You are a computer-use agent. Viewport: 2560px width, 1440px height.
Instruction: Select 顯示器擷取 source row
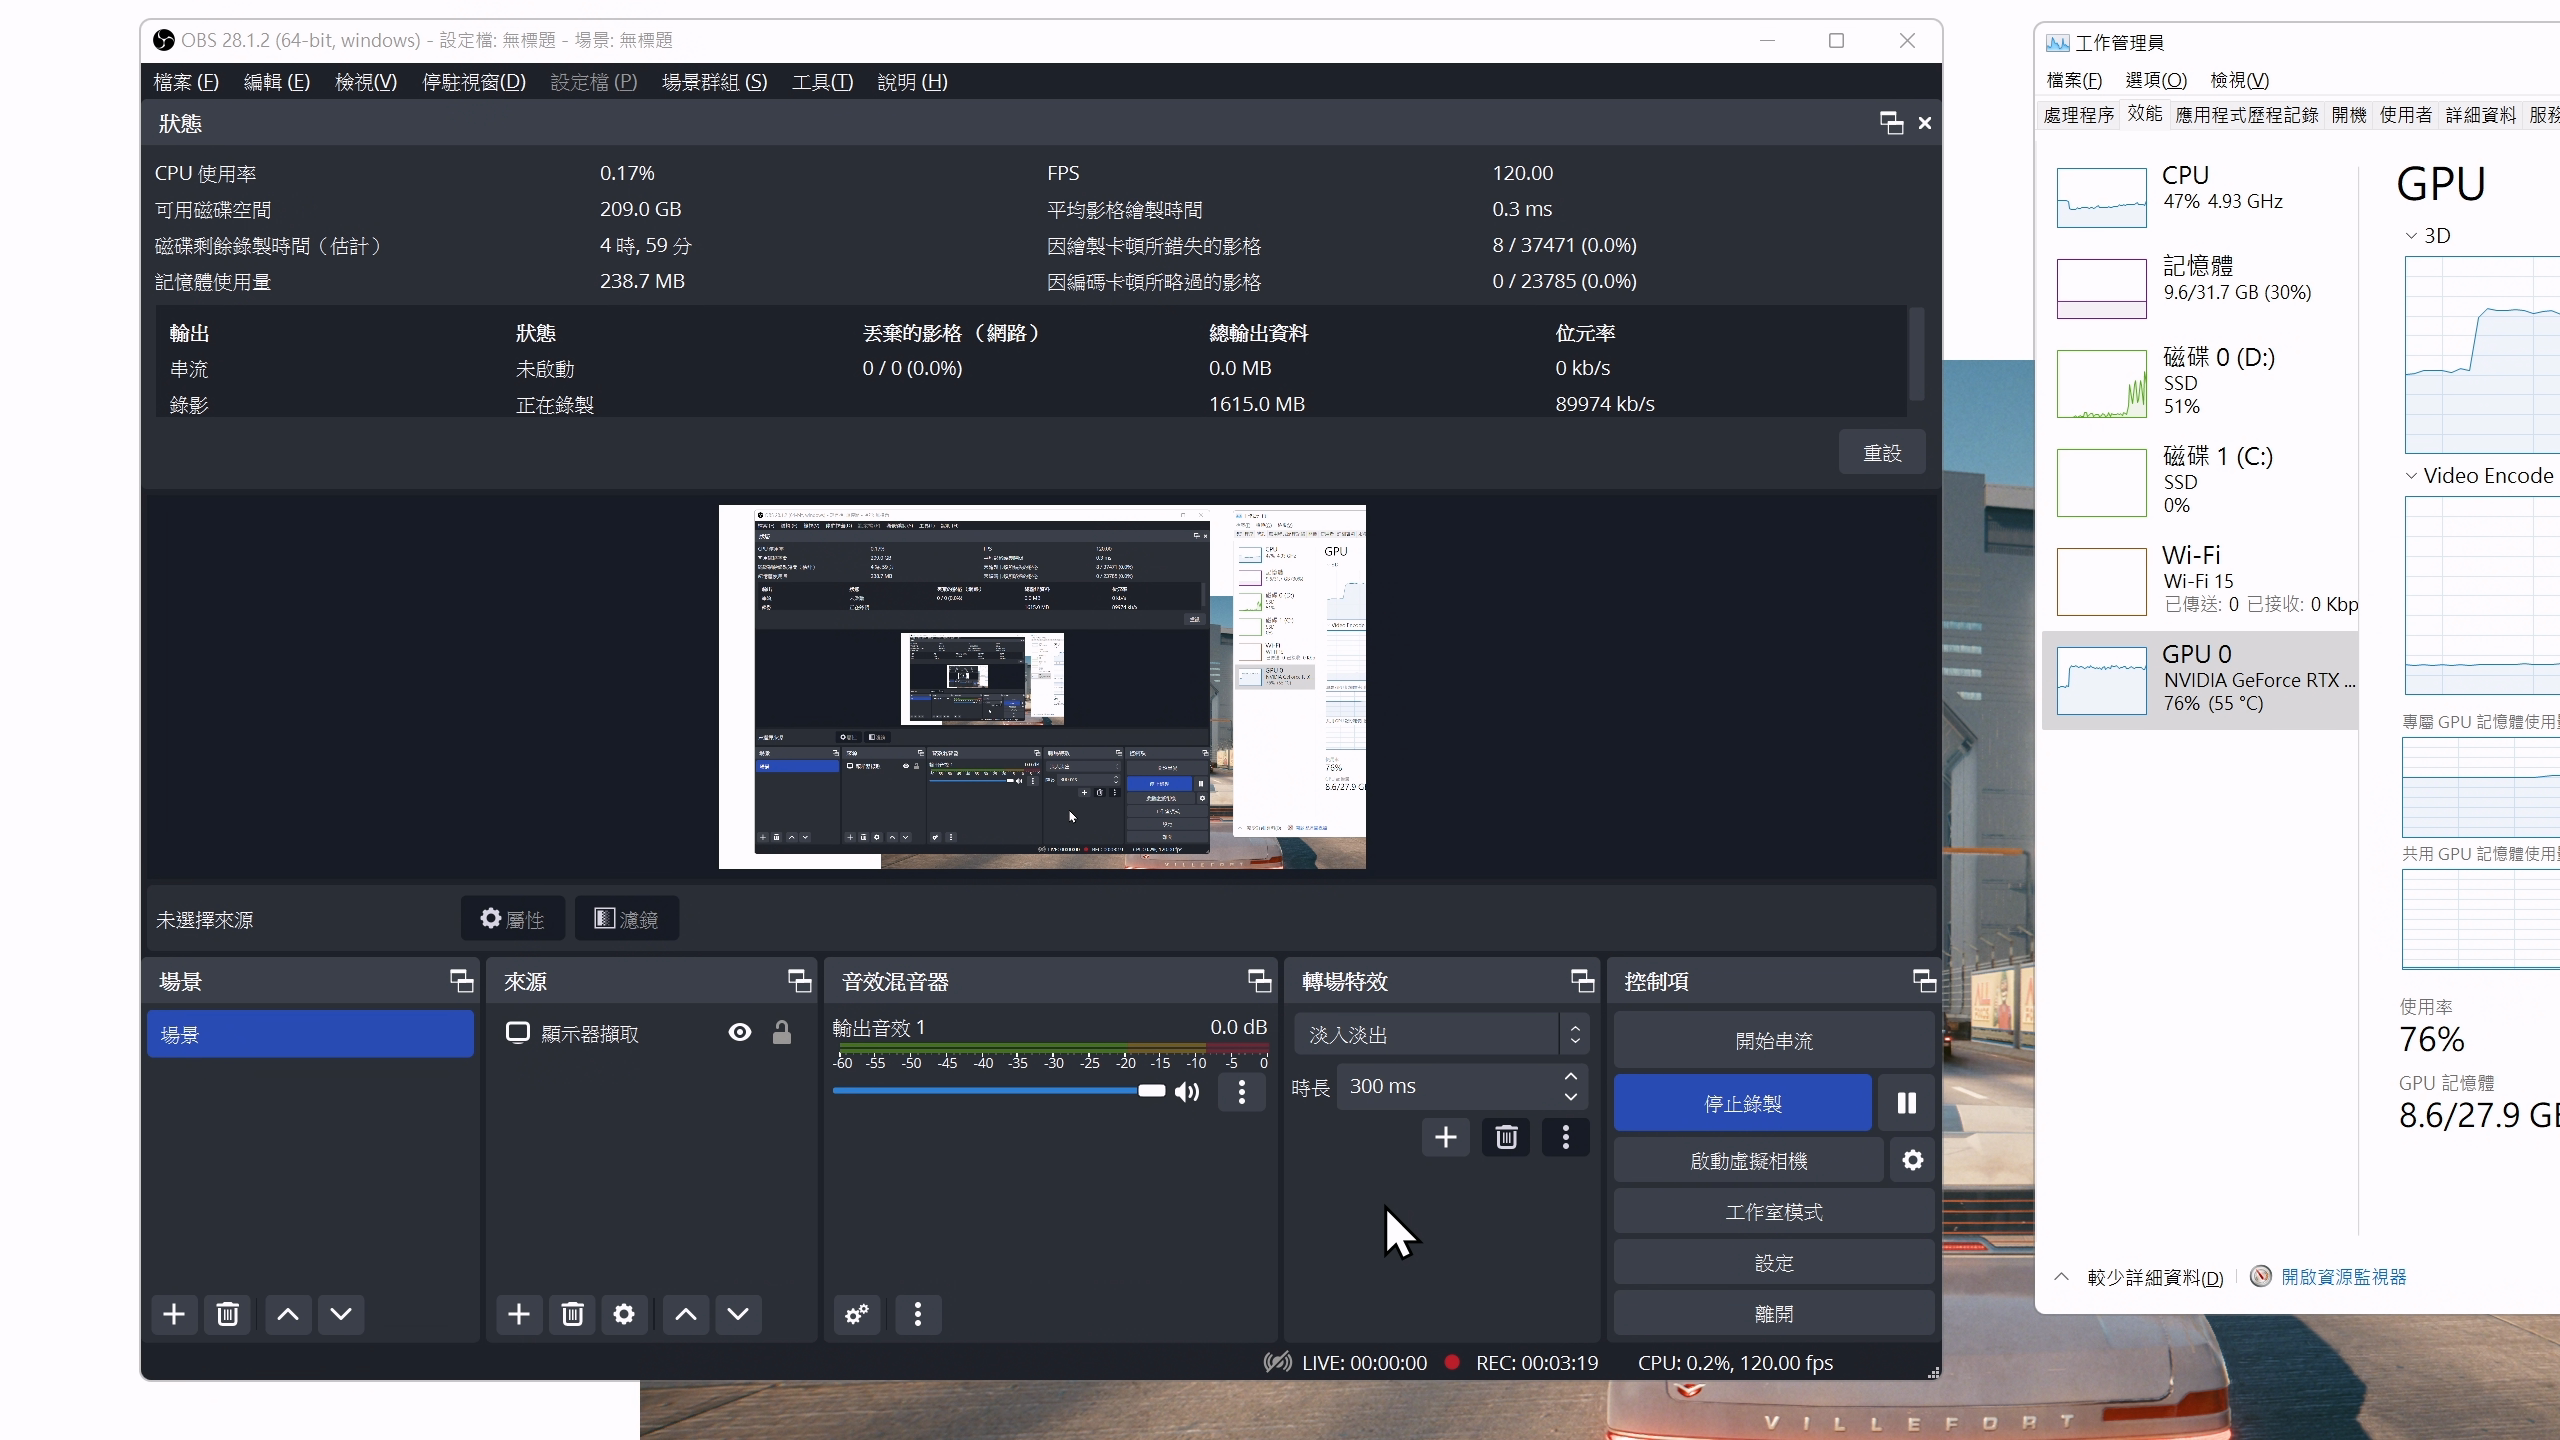point(651,1033)
